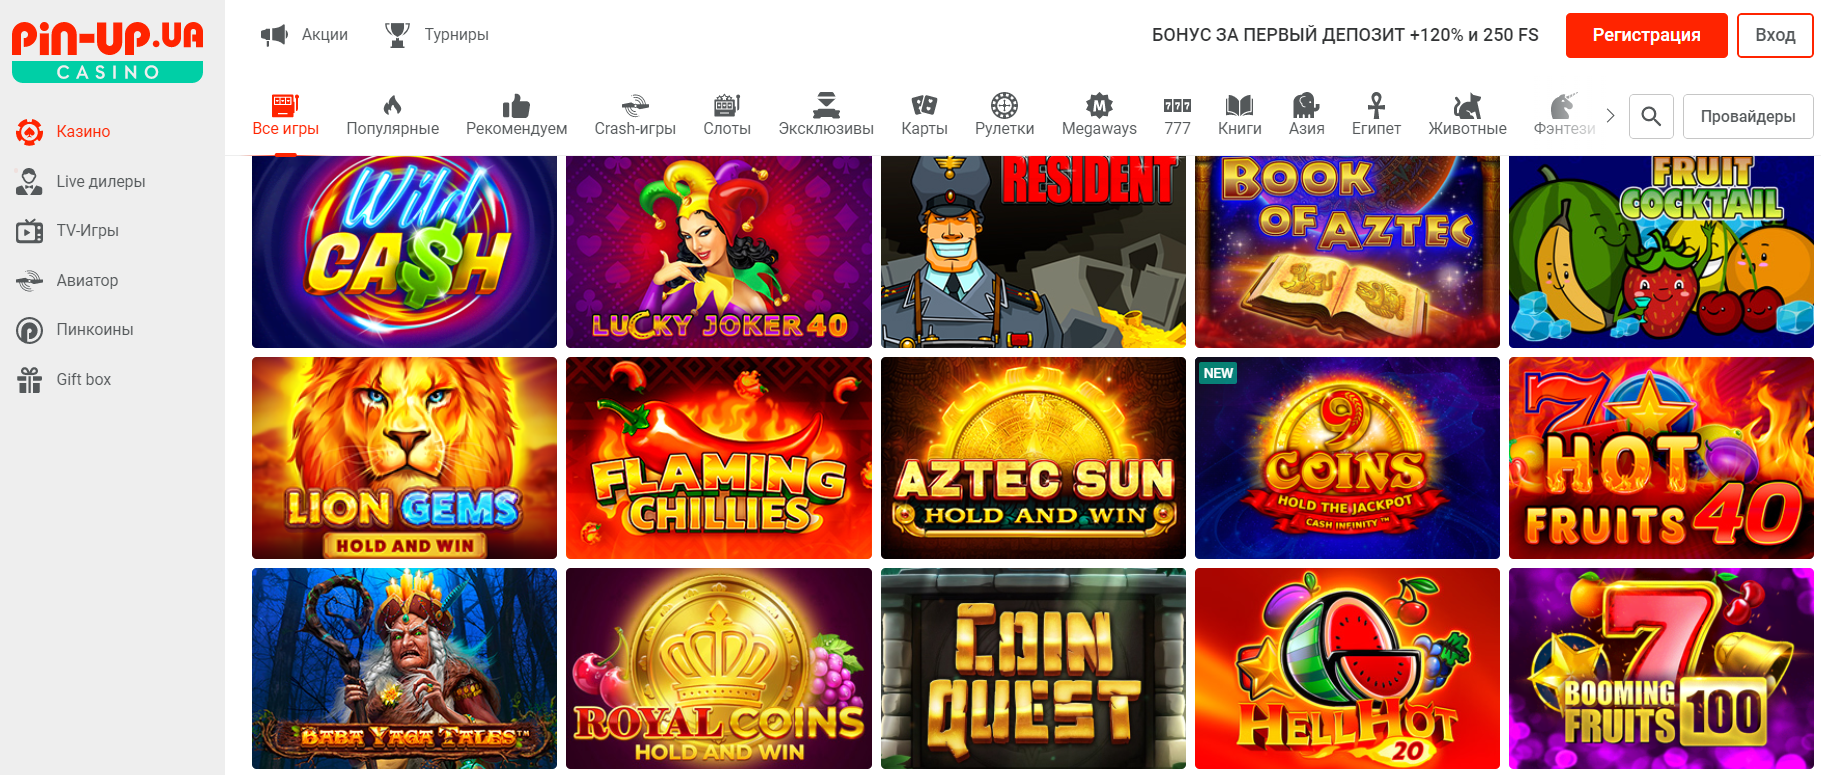Viewport: 1821px width, 775px height.
Task: Choose the Египет category icon
Action: pos(1376,106)
